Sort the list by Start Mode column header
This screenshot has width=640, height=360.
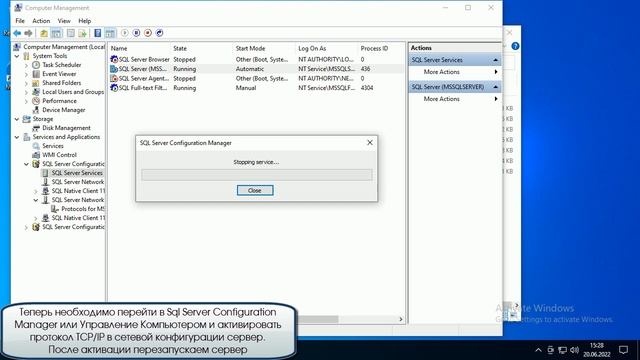pos(264,48)
